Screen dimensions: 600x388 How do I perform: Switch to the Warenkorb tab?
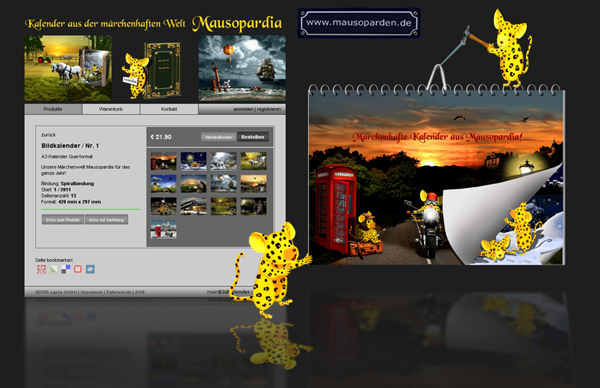coord(111,109)
